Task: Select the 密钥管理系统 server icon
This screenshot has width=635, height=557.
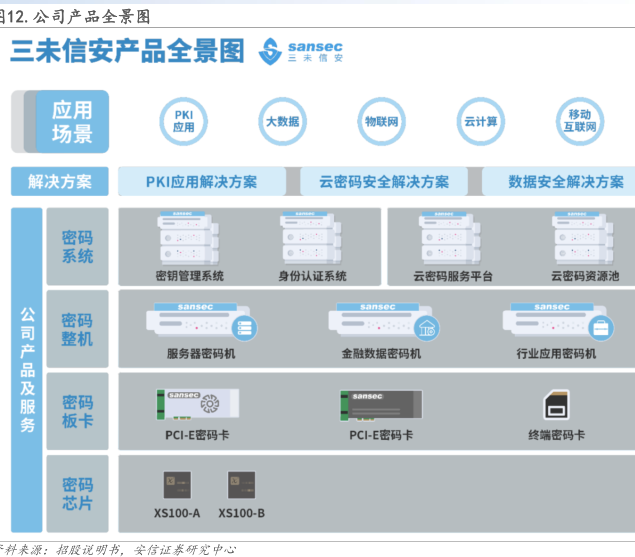Action: point(188,238)
